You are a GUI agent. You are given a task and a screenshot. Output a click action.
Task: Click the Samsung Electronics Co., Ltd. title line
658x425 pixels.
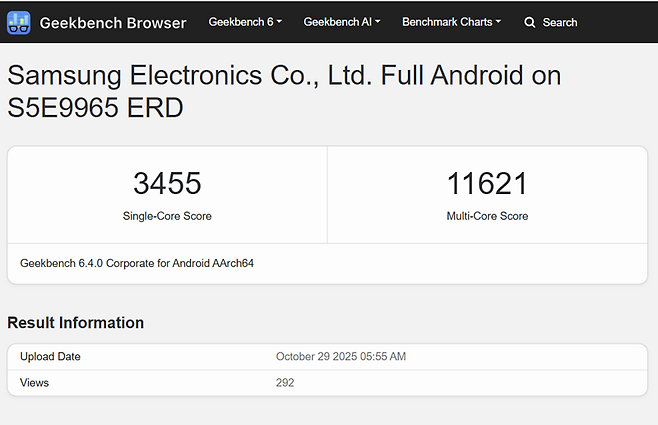pos(284,76)
